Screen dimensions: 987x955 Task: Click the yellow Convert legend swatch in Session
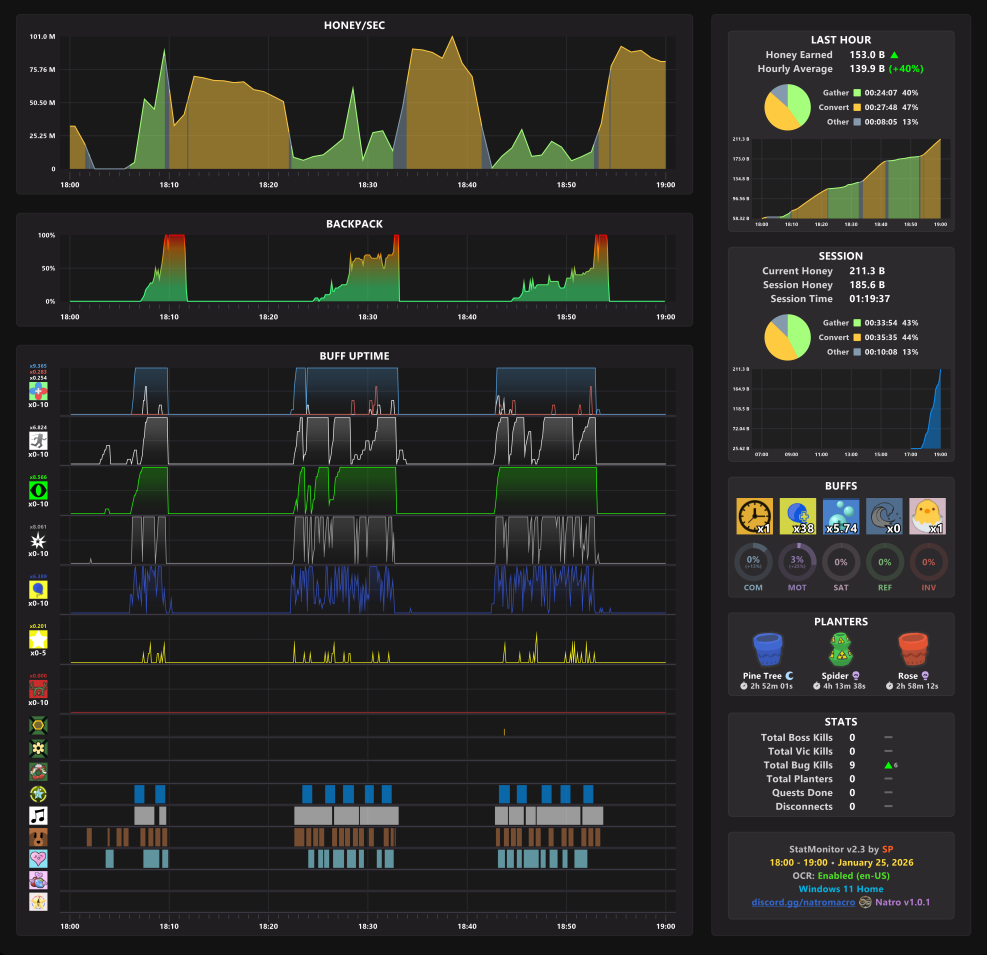tap(857, 337)
